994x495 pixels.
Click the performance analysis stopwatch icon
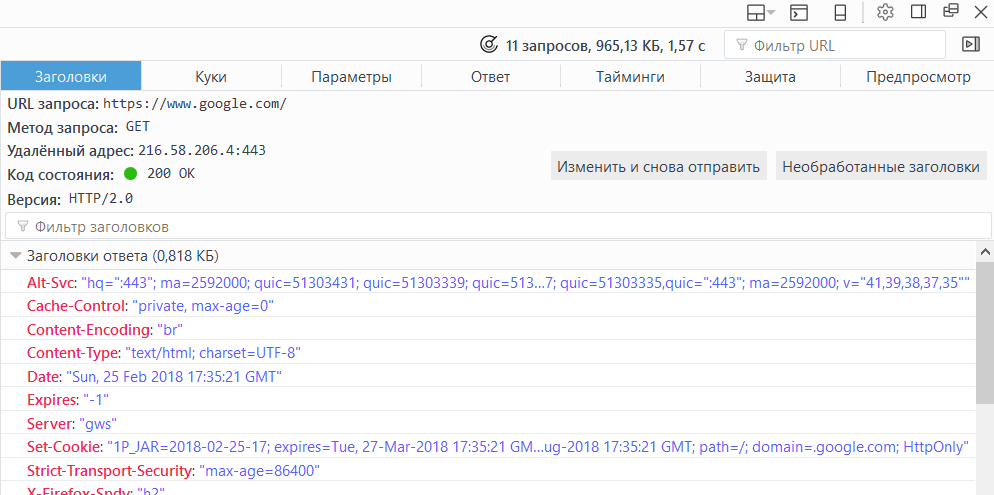click(x=489, y=45)
